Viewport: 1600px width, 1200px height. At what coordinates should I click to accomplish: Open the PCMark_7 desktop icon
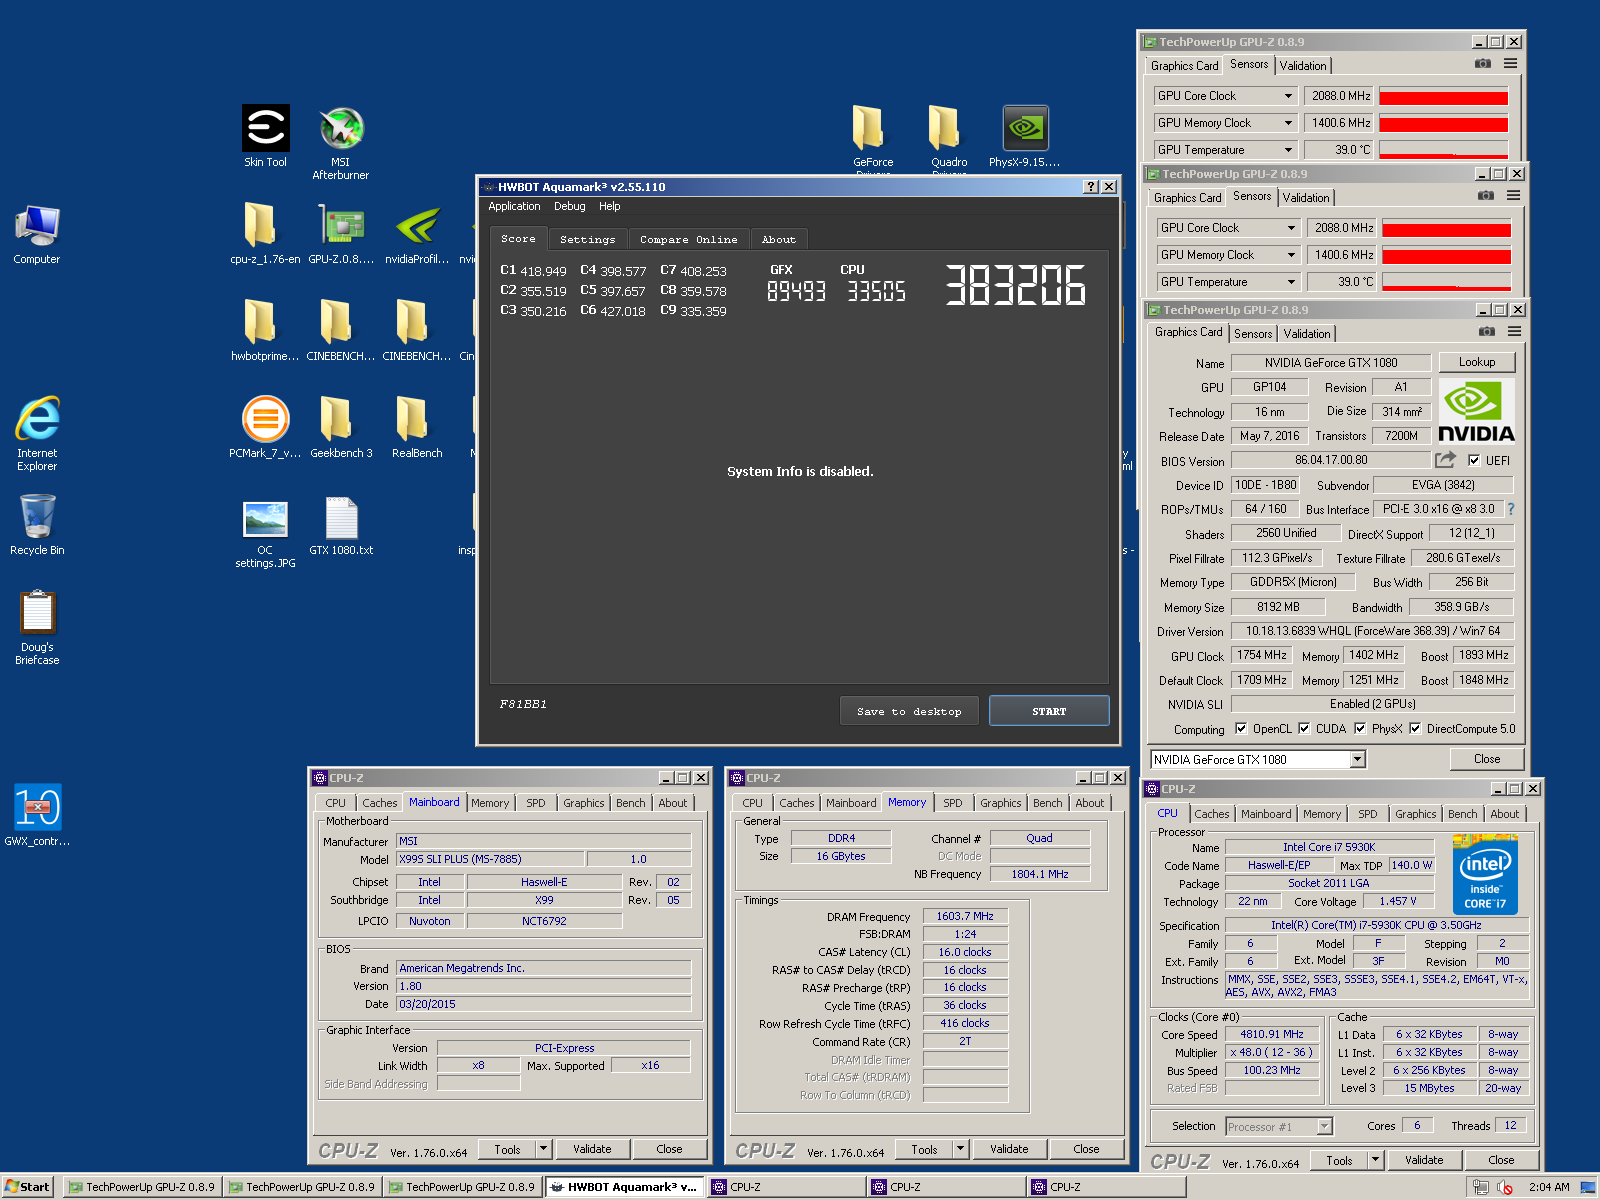(265, 426)
